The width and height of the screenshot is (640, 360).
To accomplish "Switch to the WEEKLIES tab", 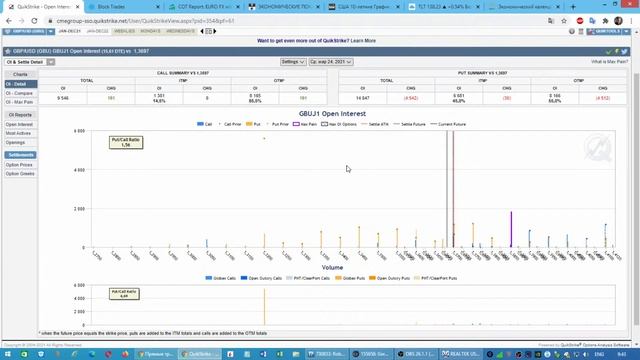I will (x=124, y=31).
